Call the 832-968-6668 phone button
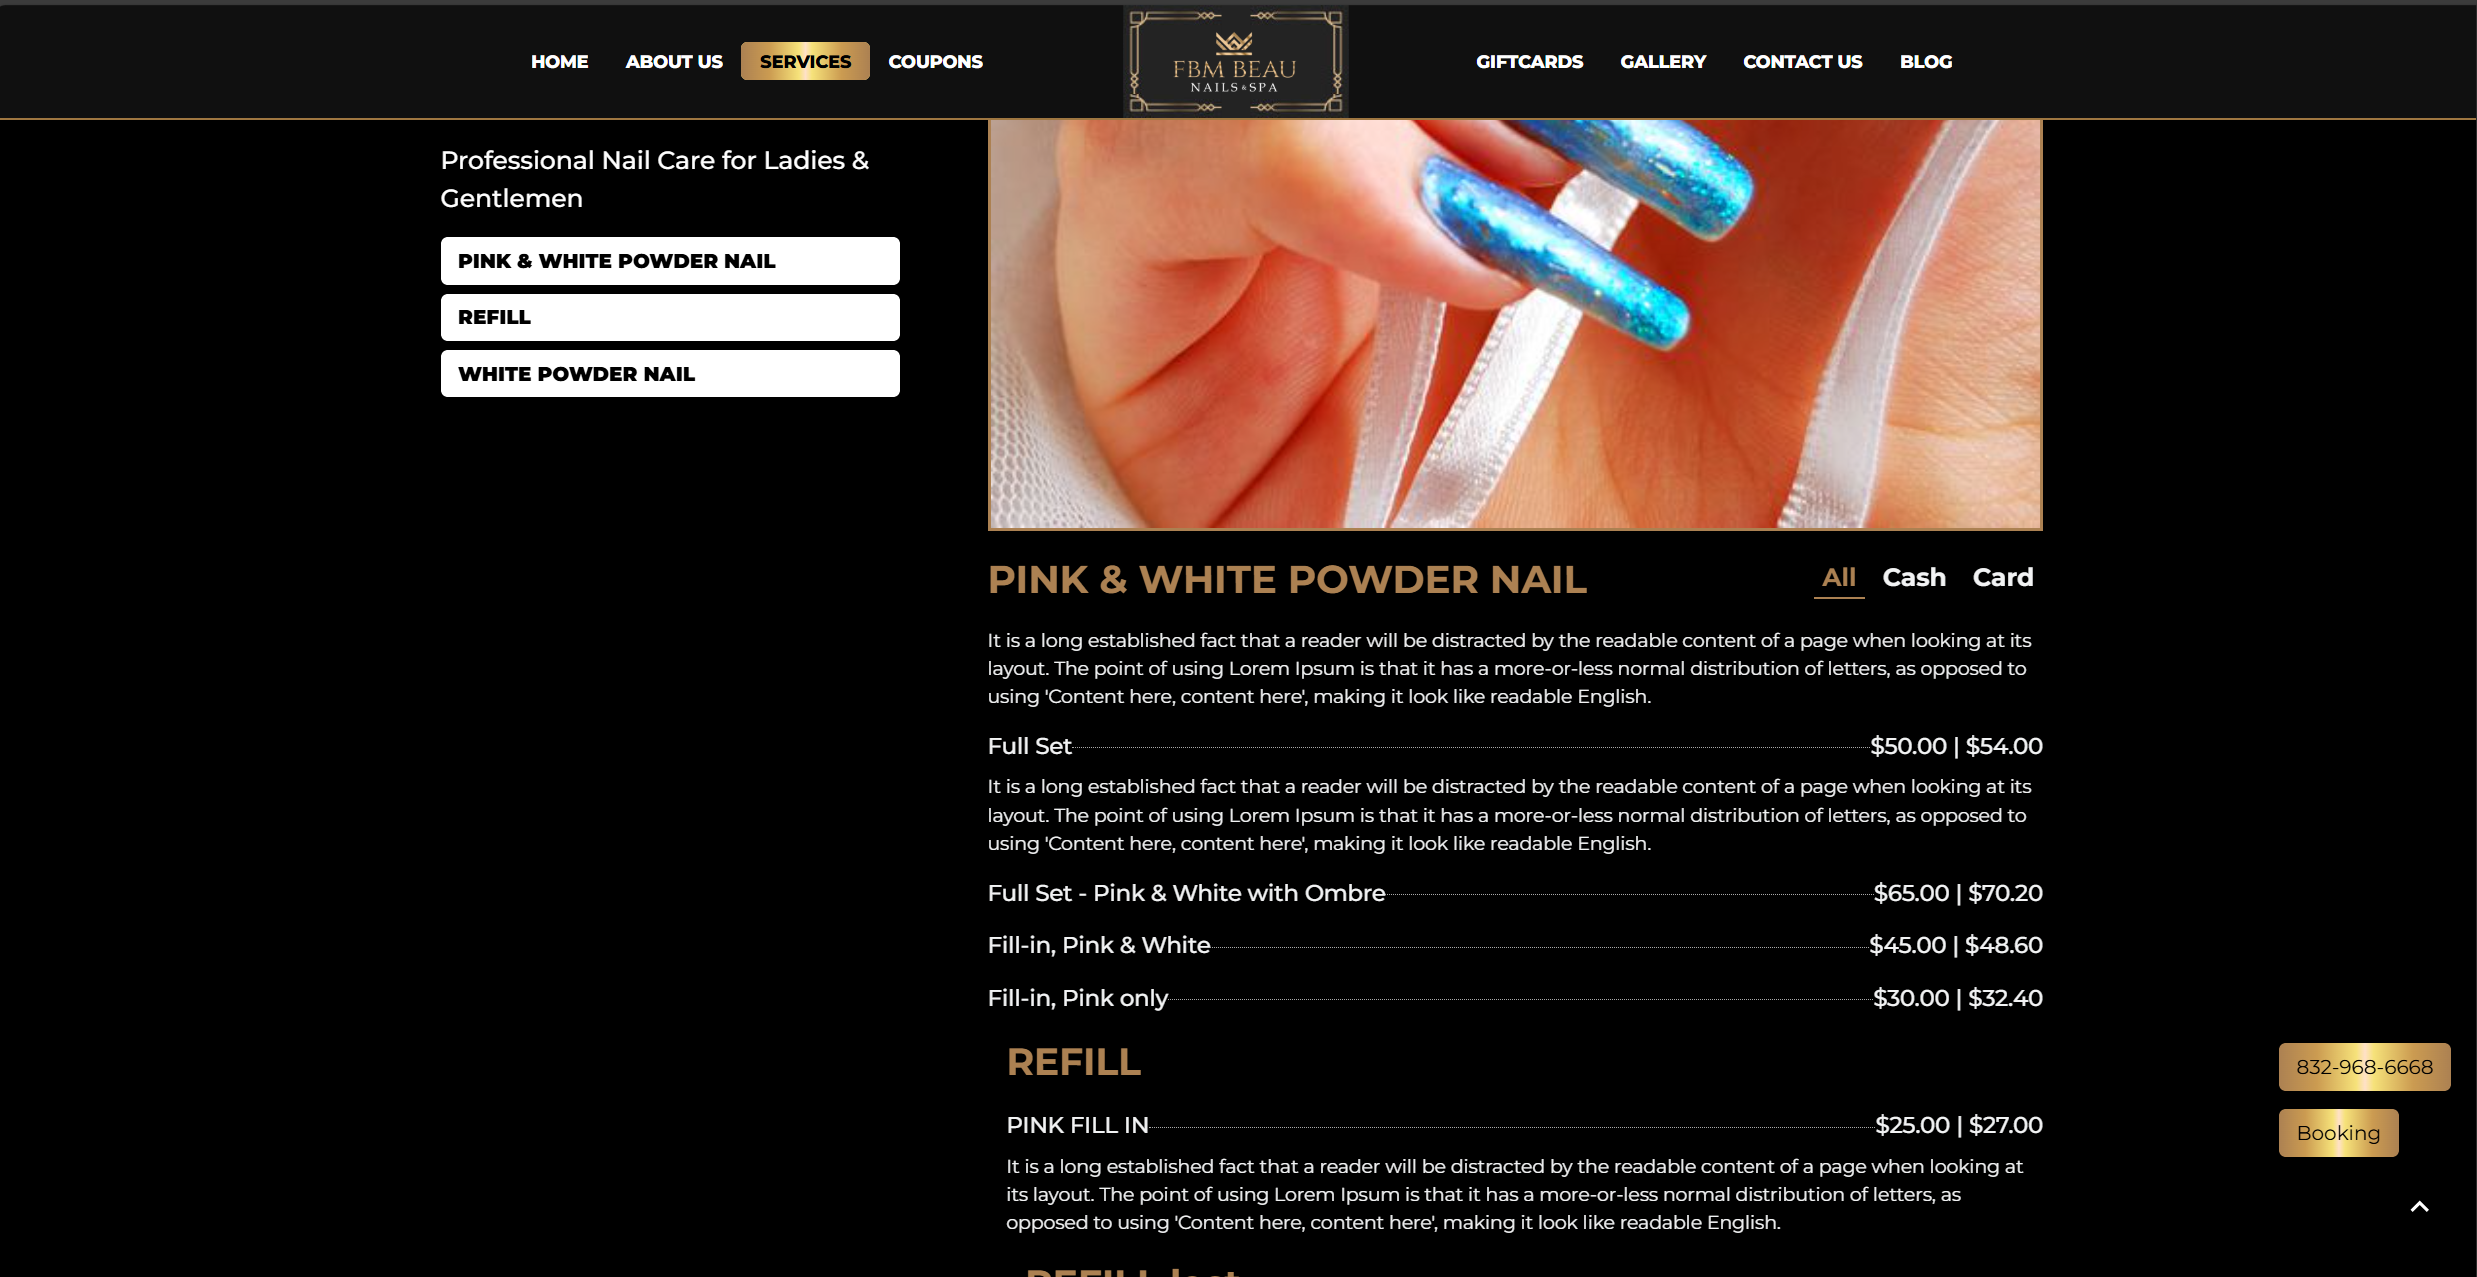The height and width of the screenshot is (1277, 2477). pos(2364,1067)
